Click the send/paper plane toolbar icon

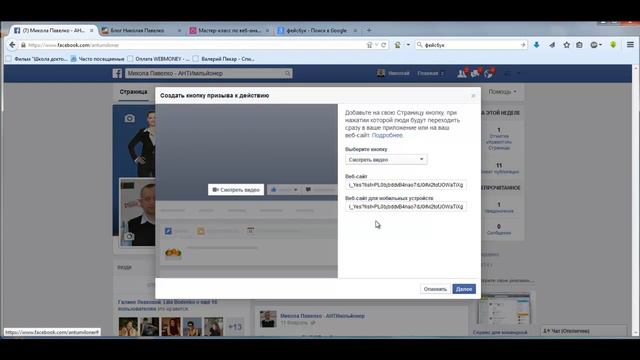pos(552,45)
